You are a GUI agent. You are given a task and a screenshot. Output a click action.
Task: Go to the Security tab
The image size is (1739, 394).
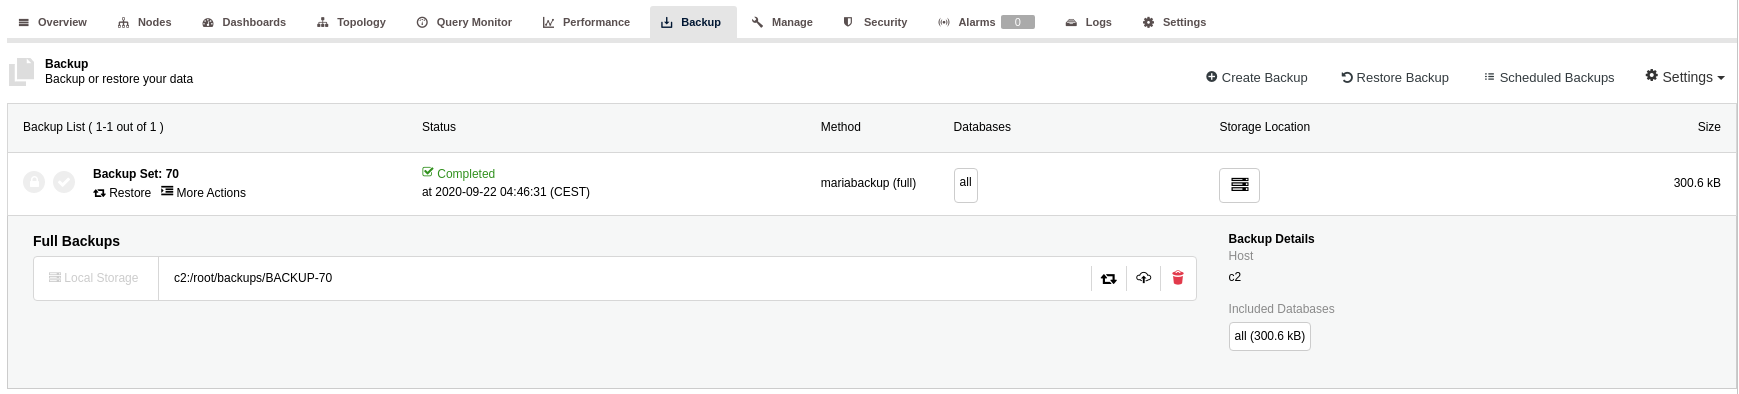coord(875,22)
